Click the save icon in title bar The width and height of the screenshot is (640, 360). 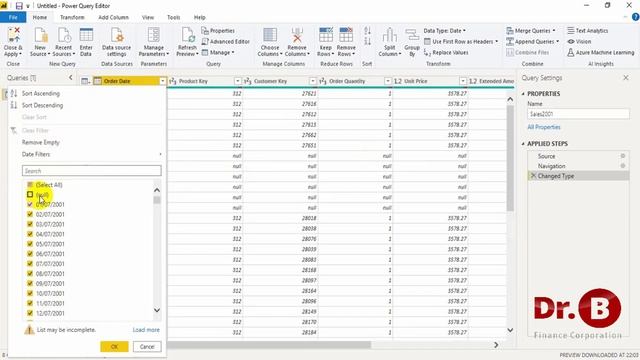tap(19, 6)
